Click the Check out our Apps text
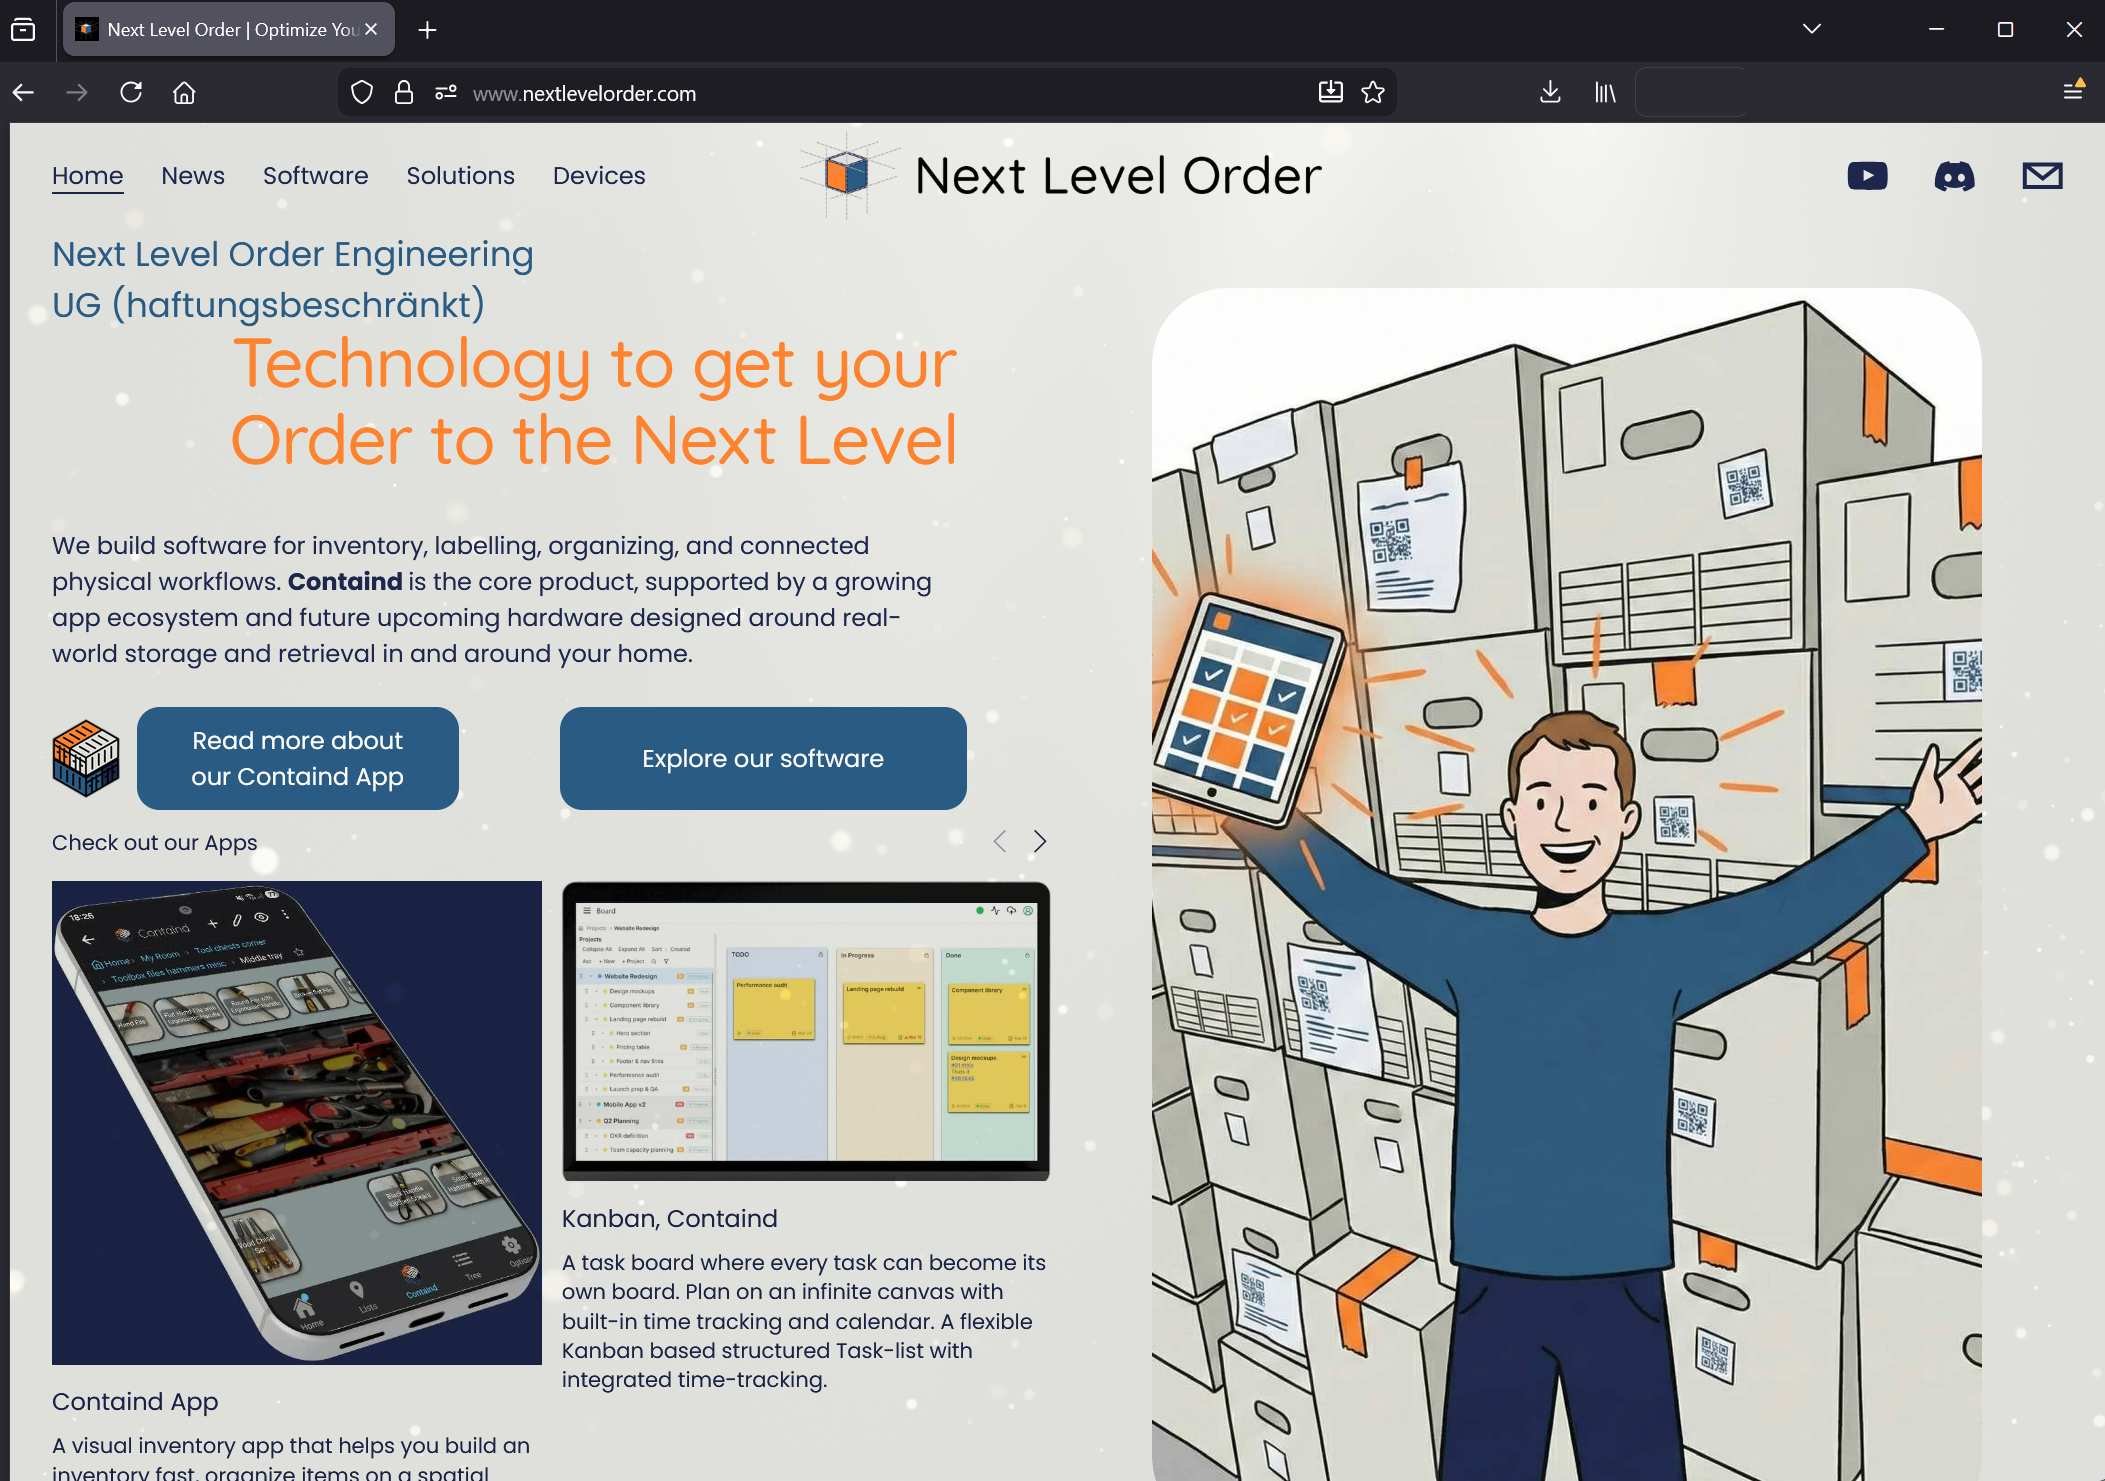This screenshot has height=1481, width=2105. click(x=155, y=842)
